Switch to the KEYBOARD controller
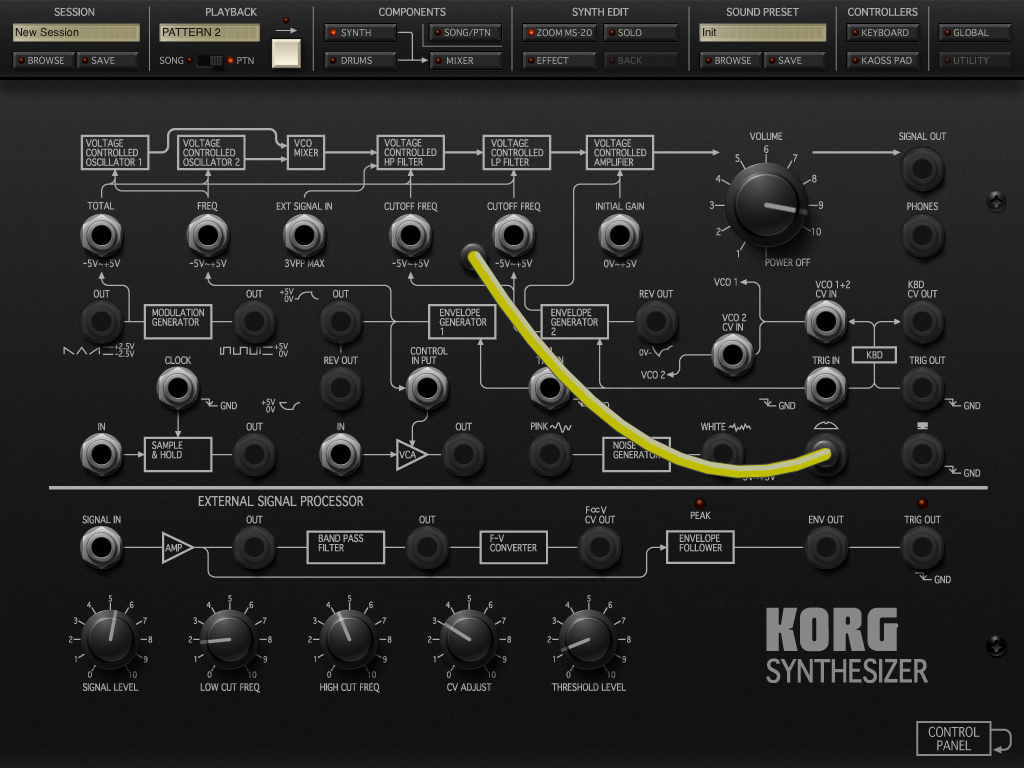The height and width of the screenshot is (768, 1024). [882, 33]
